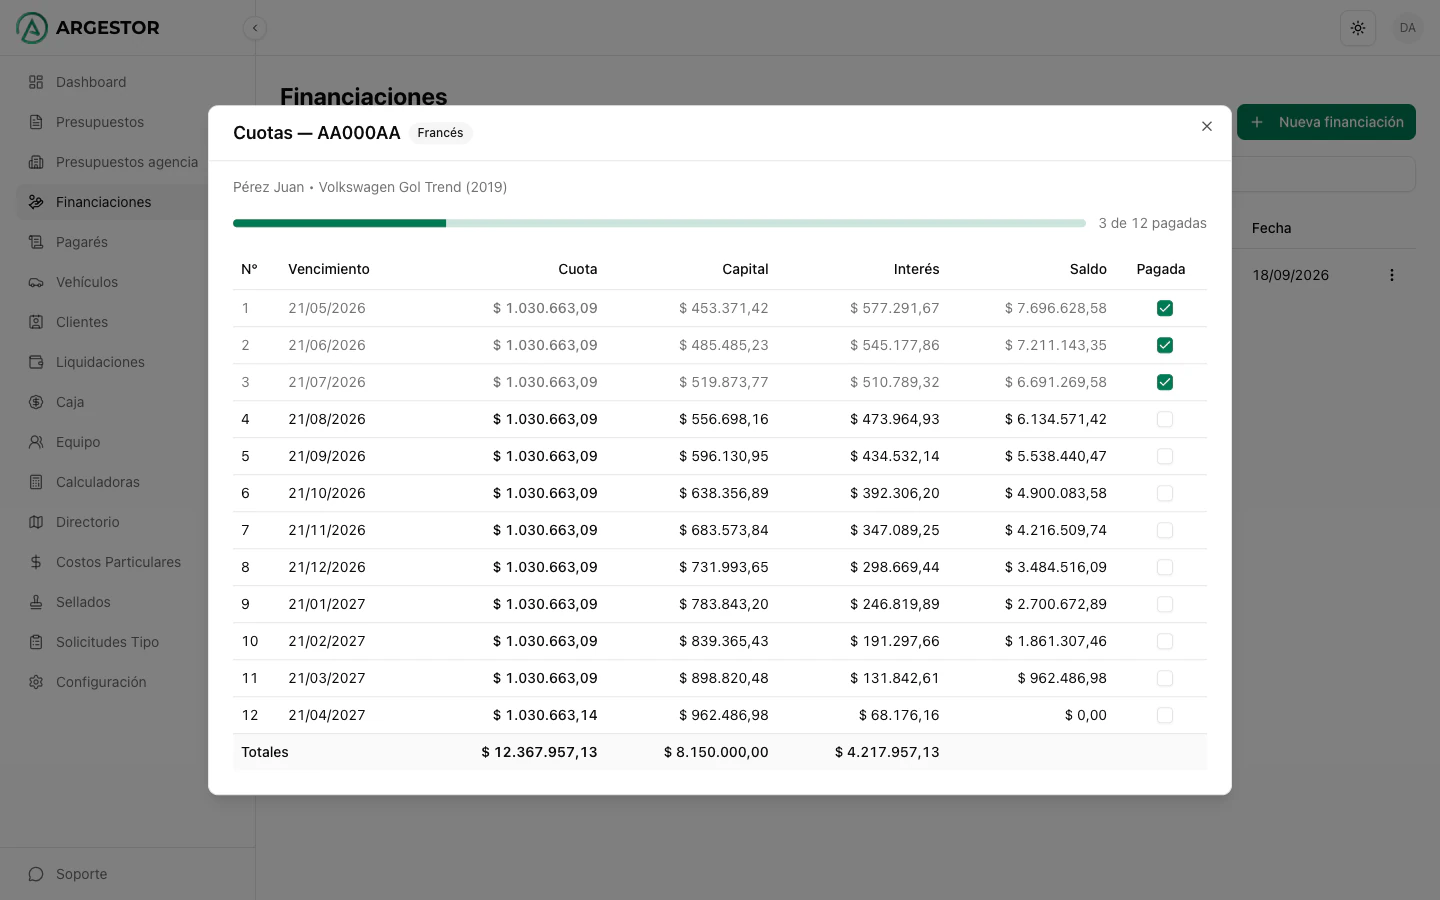This screenshot has width=1440, height=900.
Task: Open Vehículos using its car icon
Action: [36, 282]
